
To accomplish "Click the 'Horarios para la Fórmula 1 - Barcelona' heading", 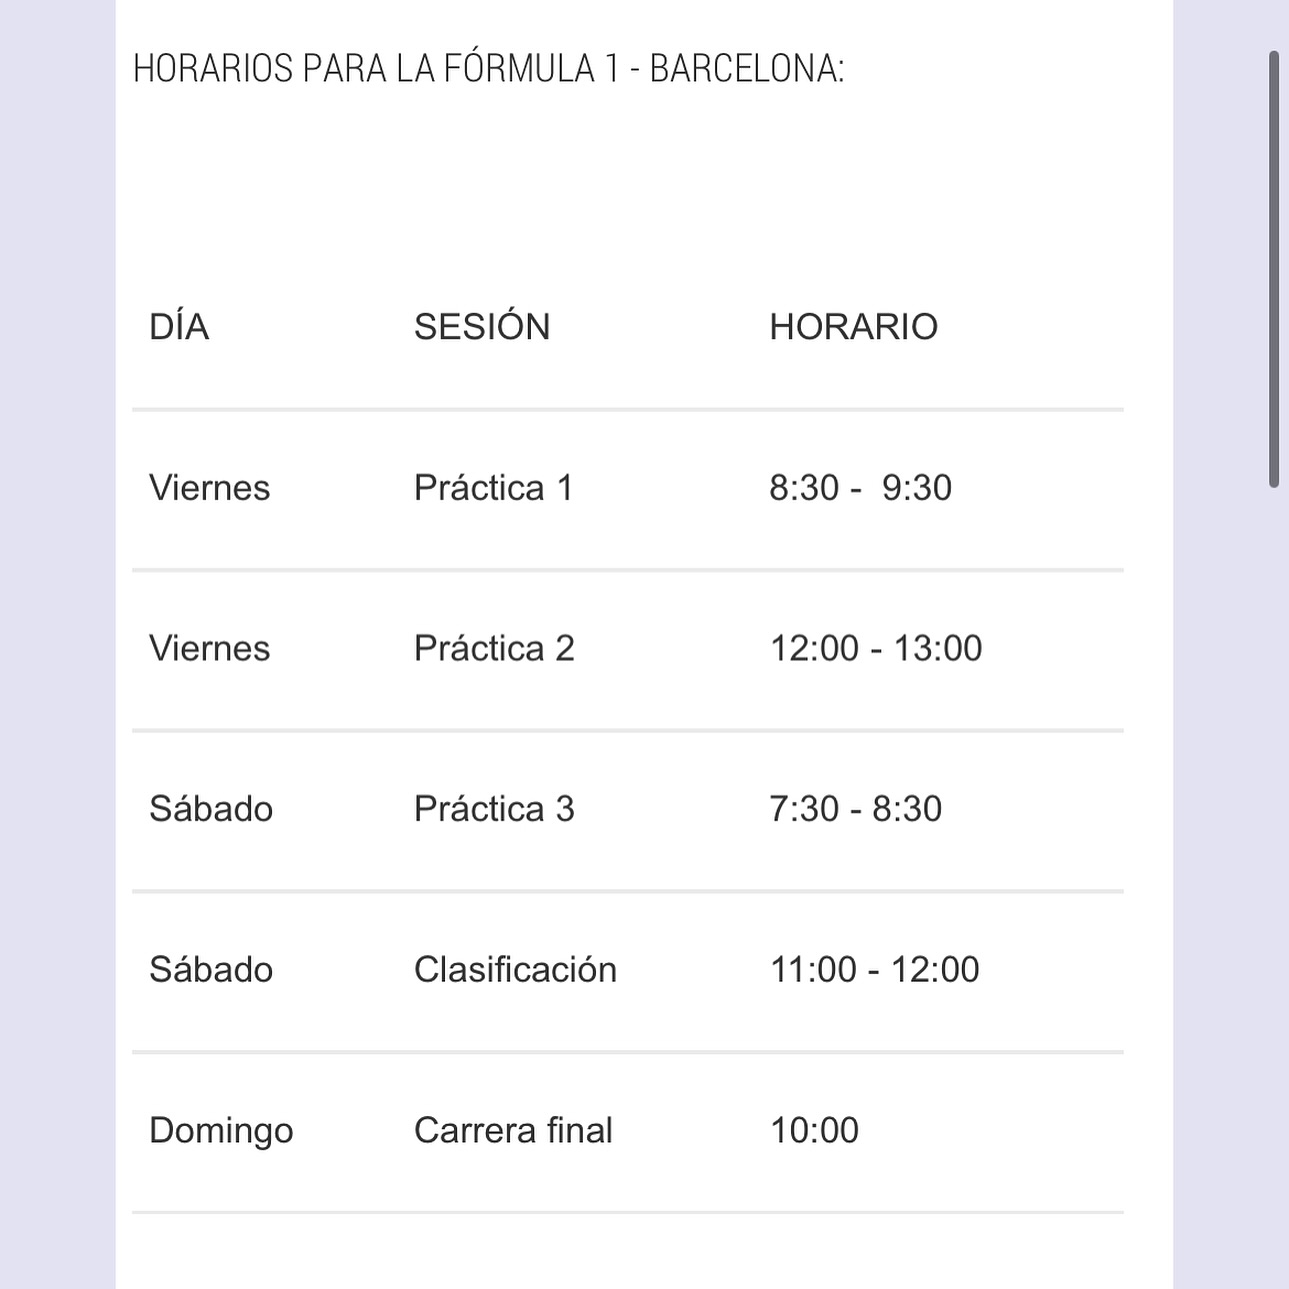I will point(488,69).
